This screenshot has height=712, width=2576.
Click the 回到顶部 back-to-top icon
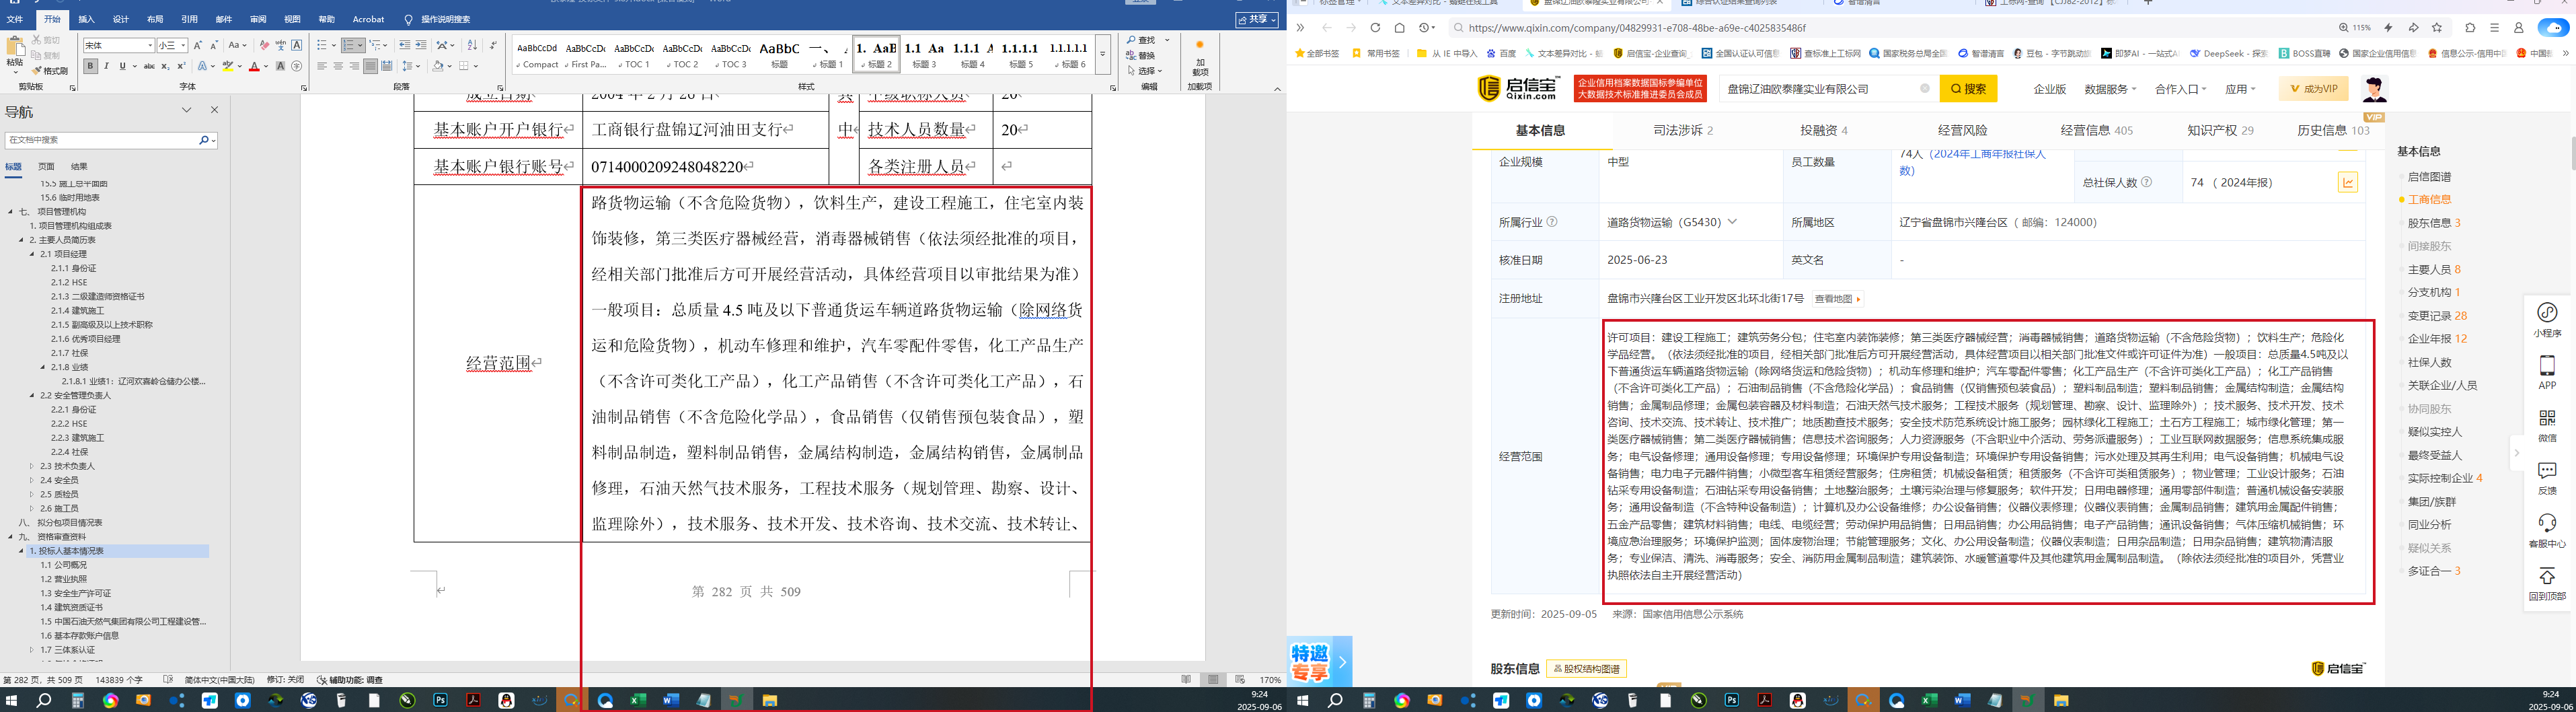tap(2547, 584)
